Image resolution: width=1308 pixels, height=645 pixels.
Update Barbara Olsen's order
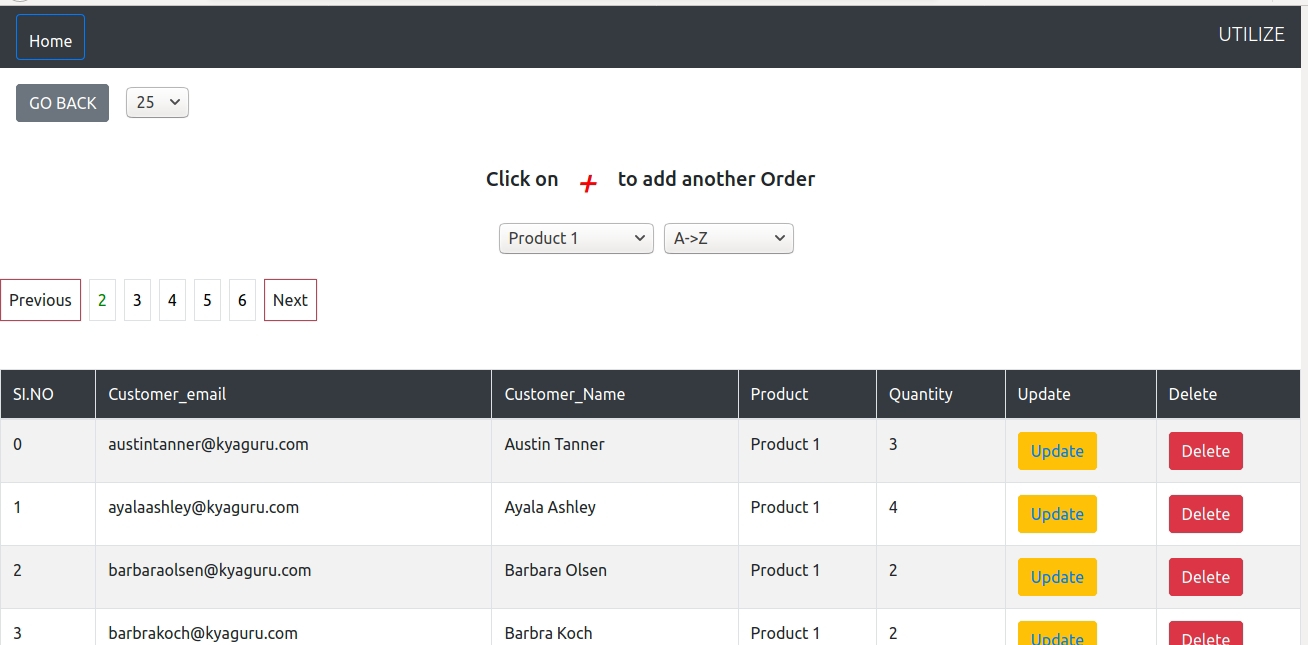(1057, 577)
